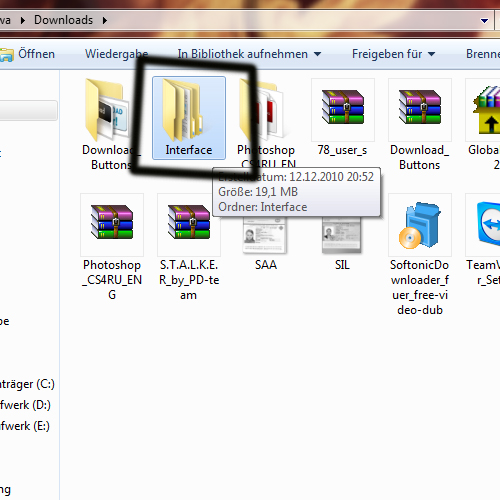Open the address bar history dropdown
The image size is (500, 500).
tap(484, 21)
